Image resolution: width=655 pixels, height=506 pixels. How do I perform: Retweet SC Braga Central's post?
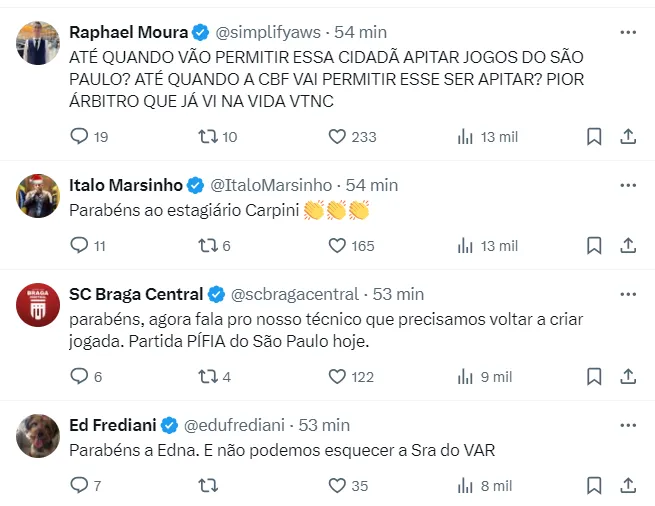pyautogui.click(x=208, y=376)
